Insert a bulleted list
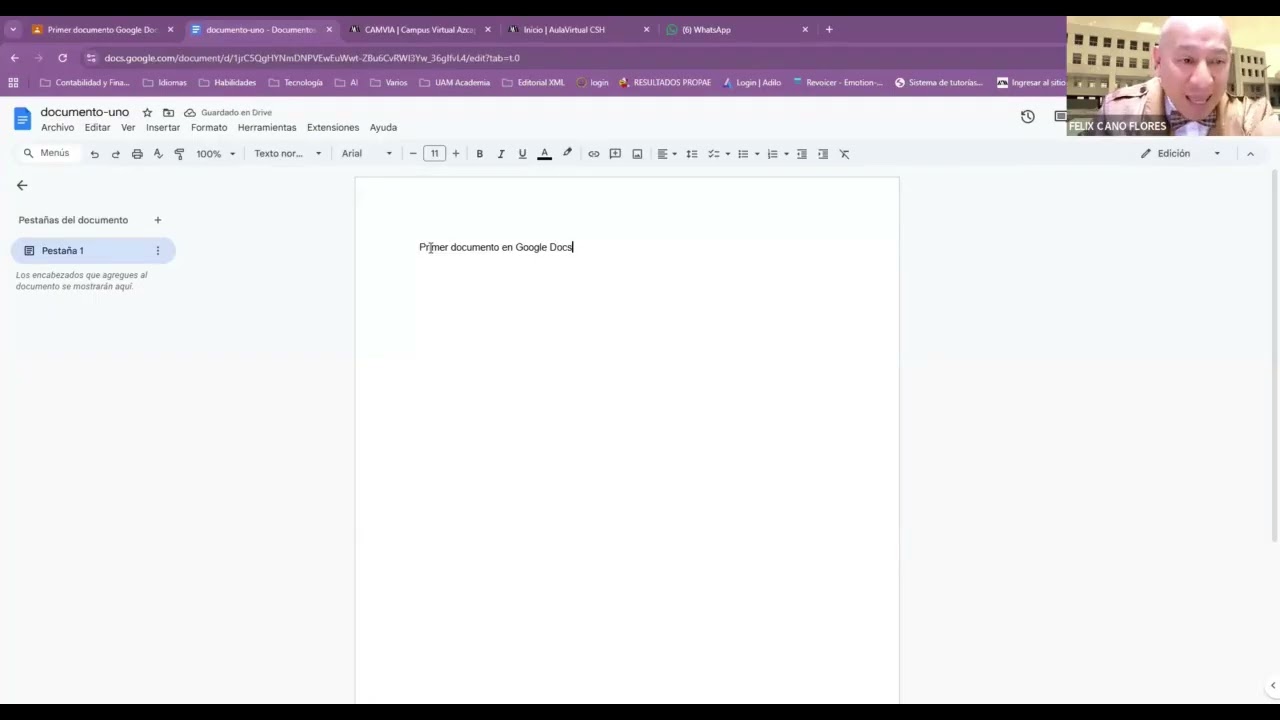1280x720 pixels. (x=743, y=154)
